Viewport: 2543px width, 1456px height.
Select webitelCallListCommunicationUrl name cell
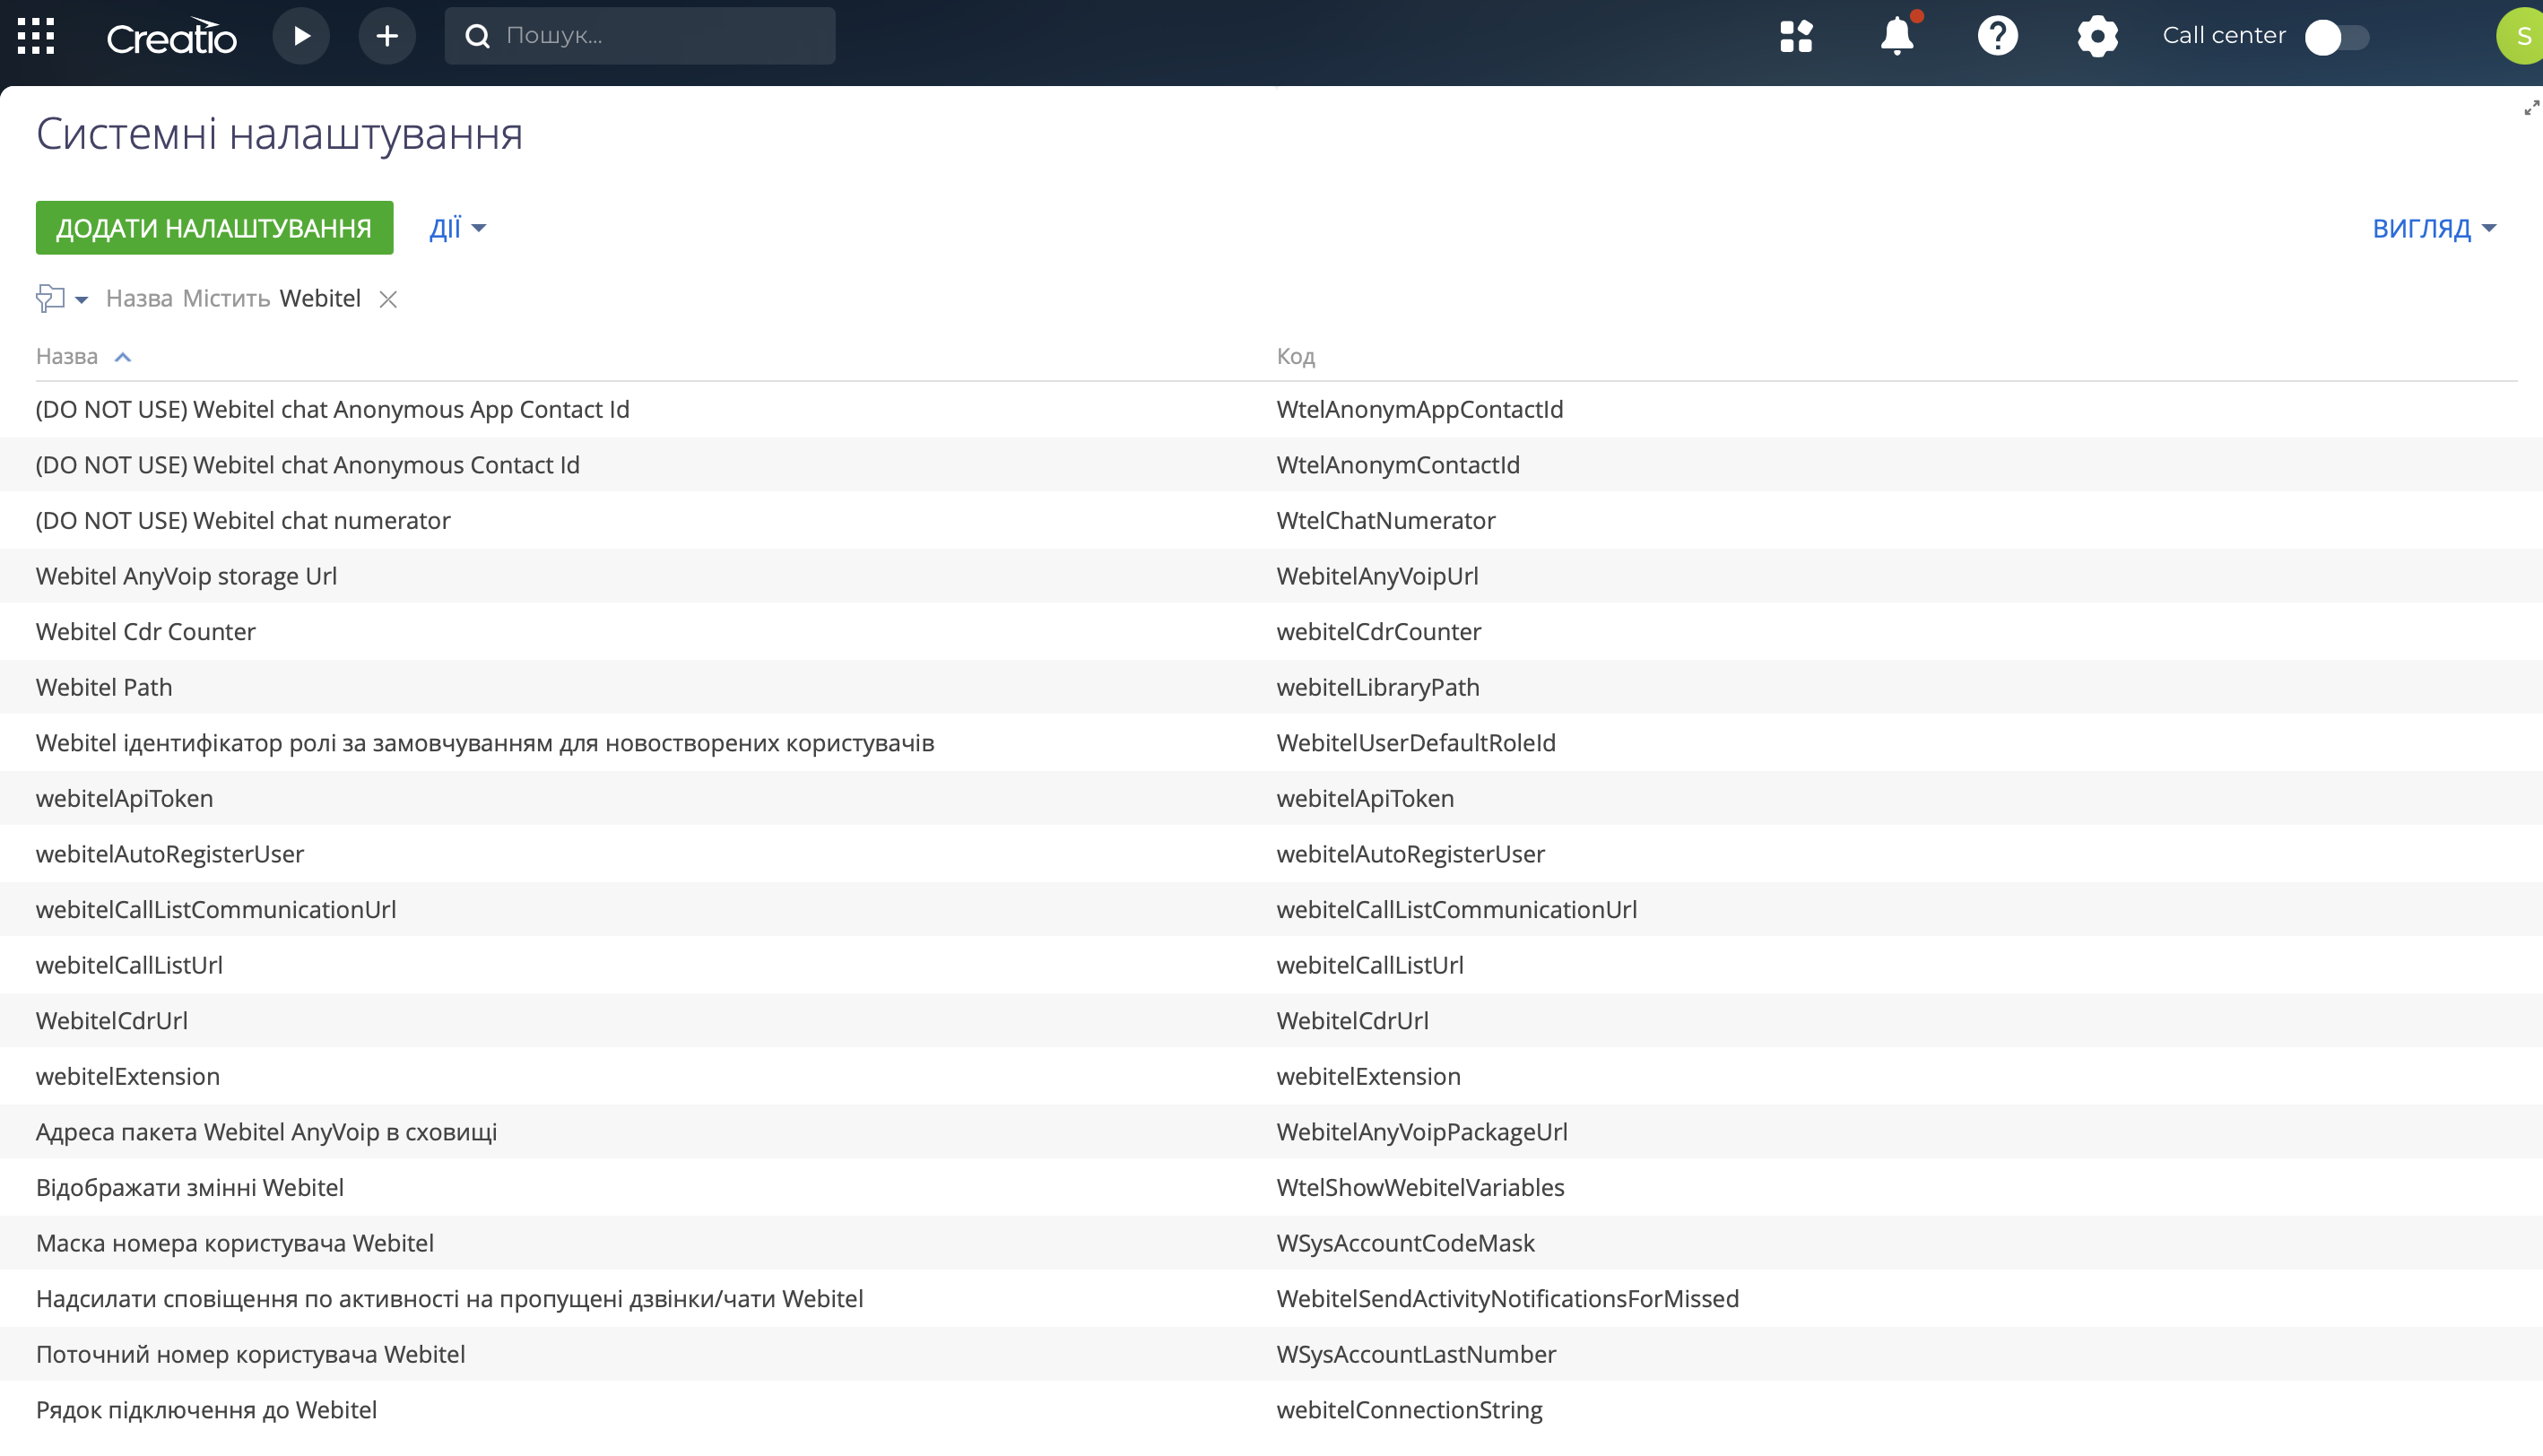(216, 909)
